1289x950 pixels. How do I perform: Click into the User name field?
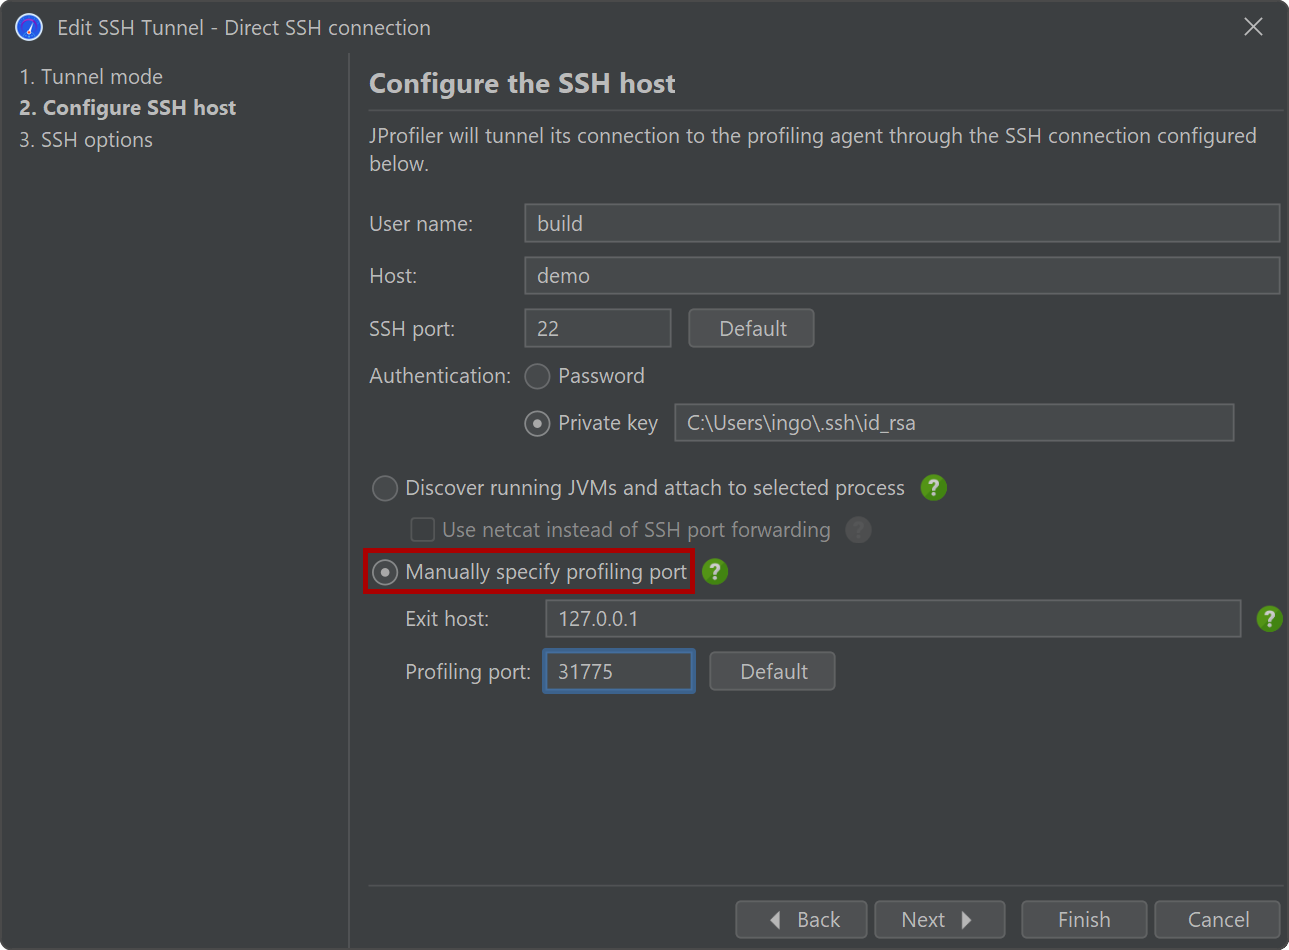pyautogui.click(x=901, y=223)
